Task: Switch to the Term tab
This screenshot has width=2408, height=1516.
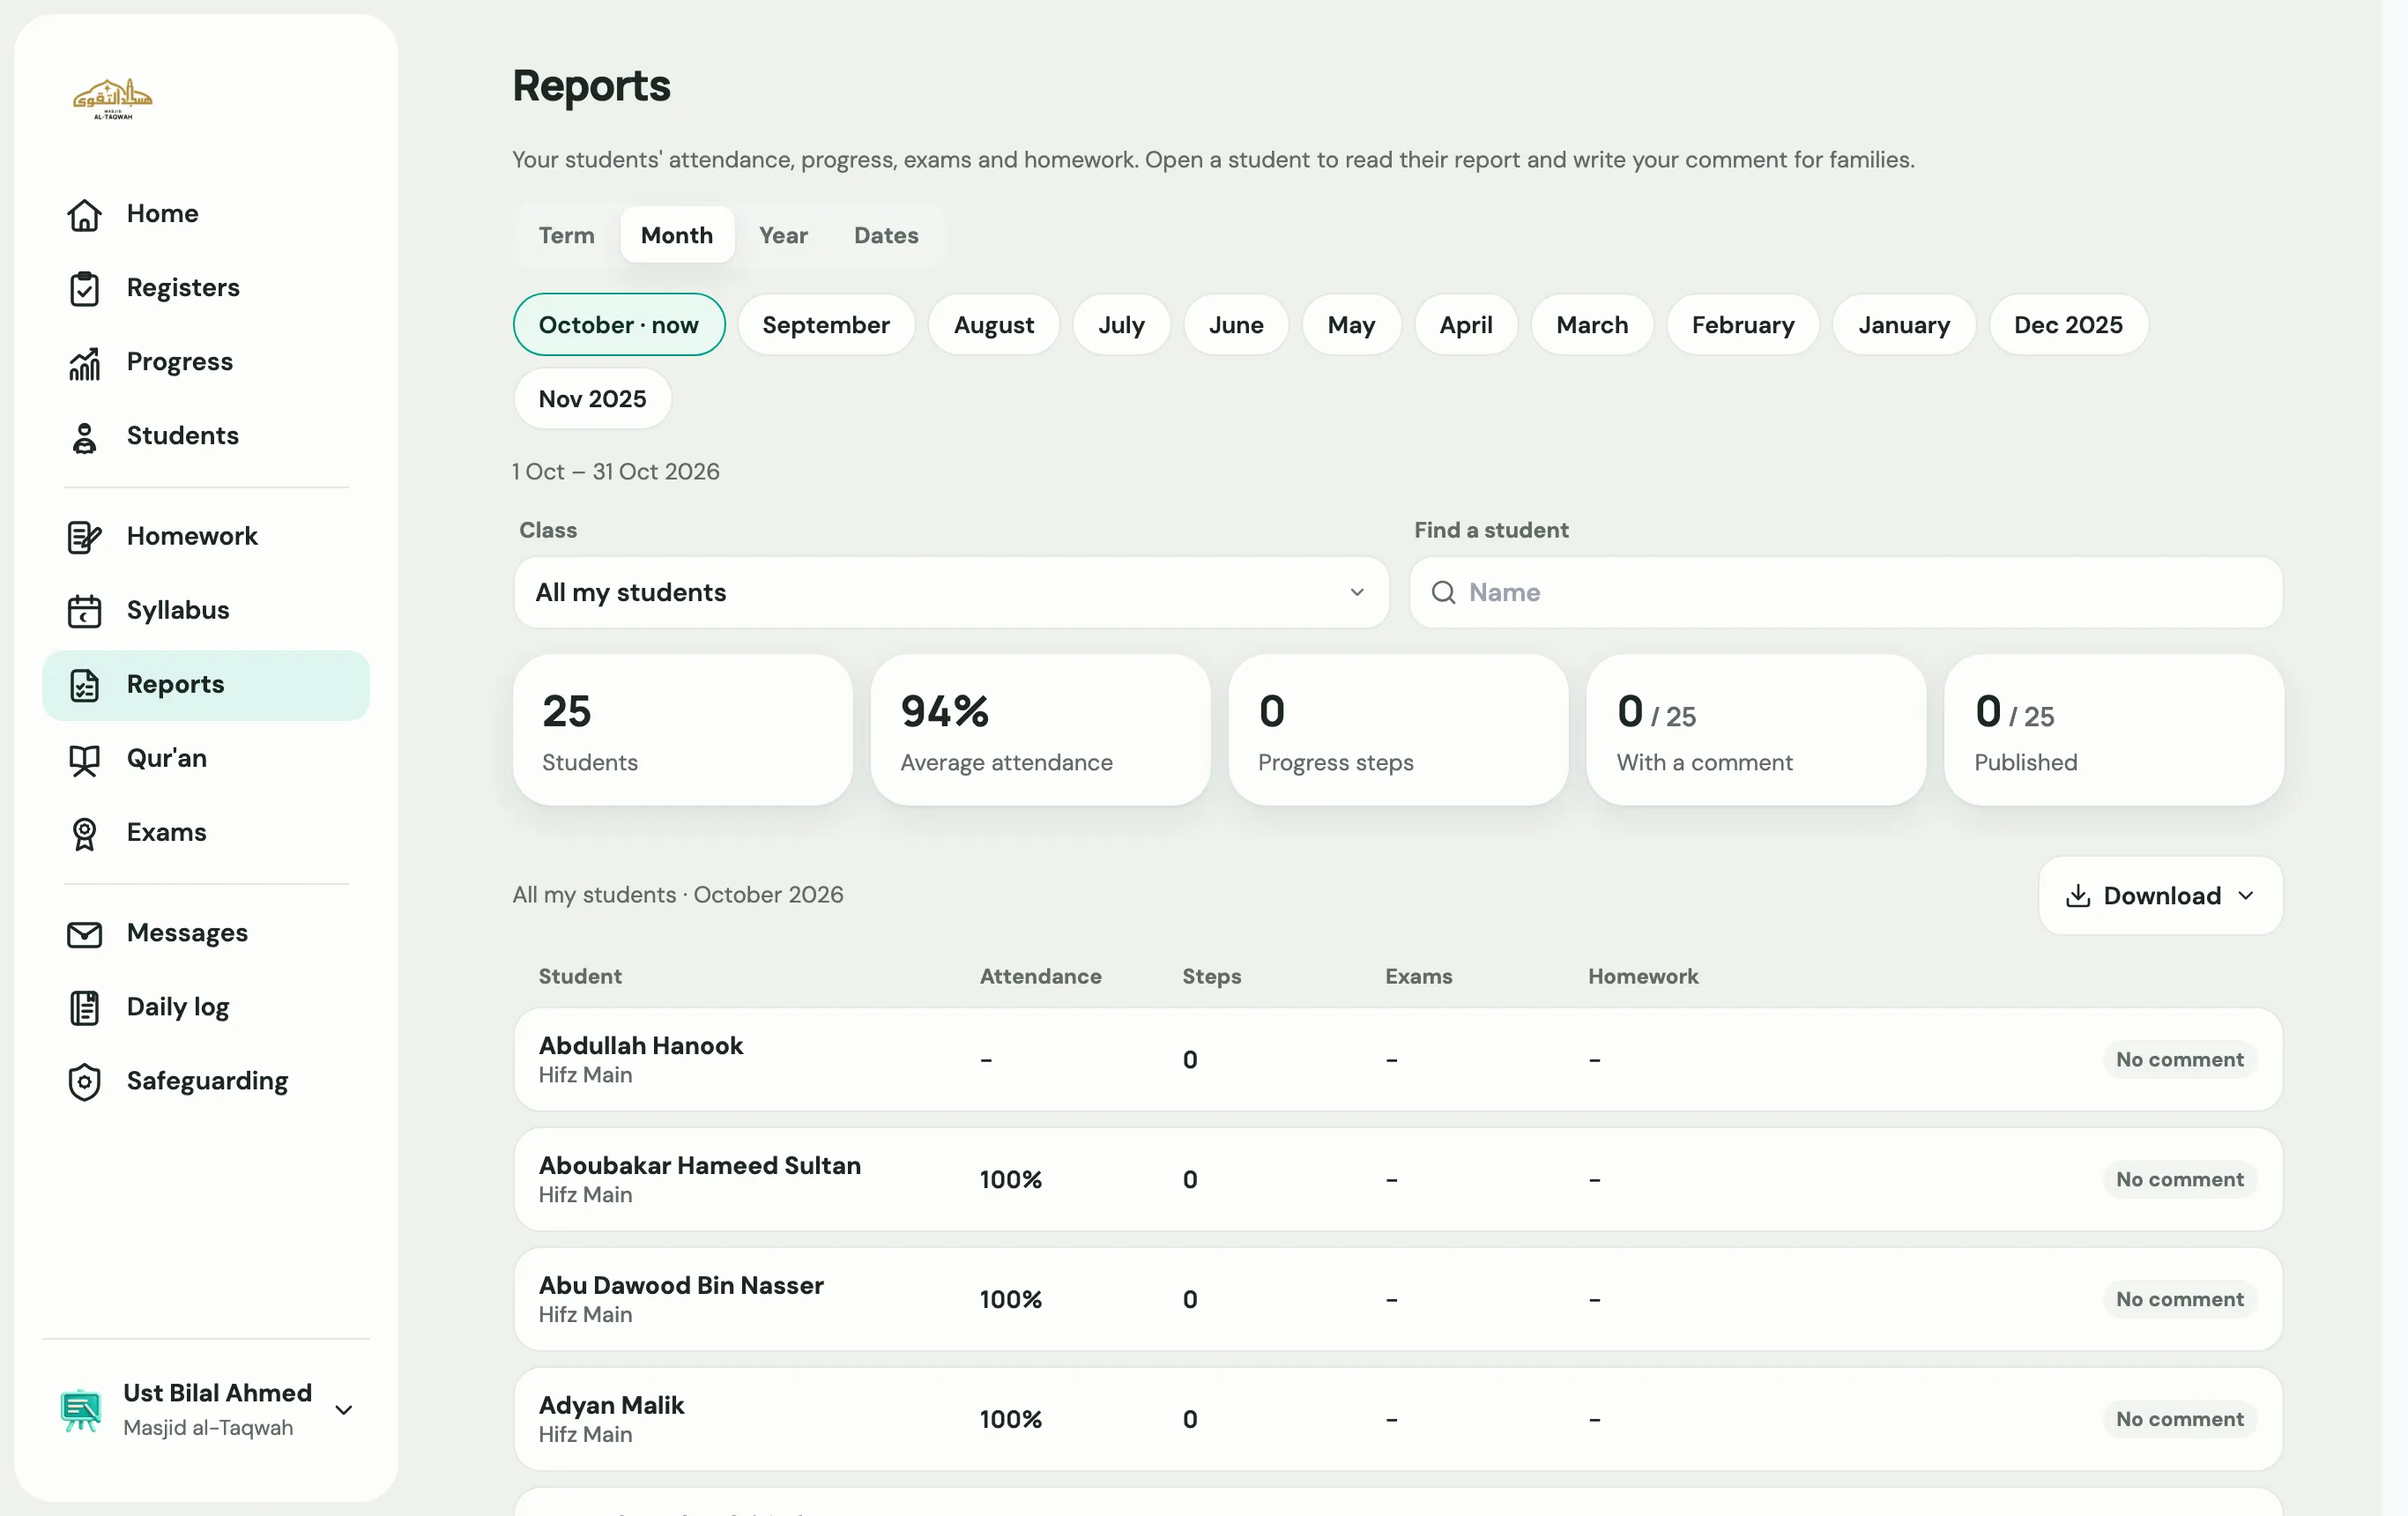Action: [566, 235]
